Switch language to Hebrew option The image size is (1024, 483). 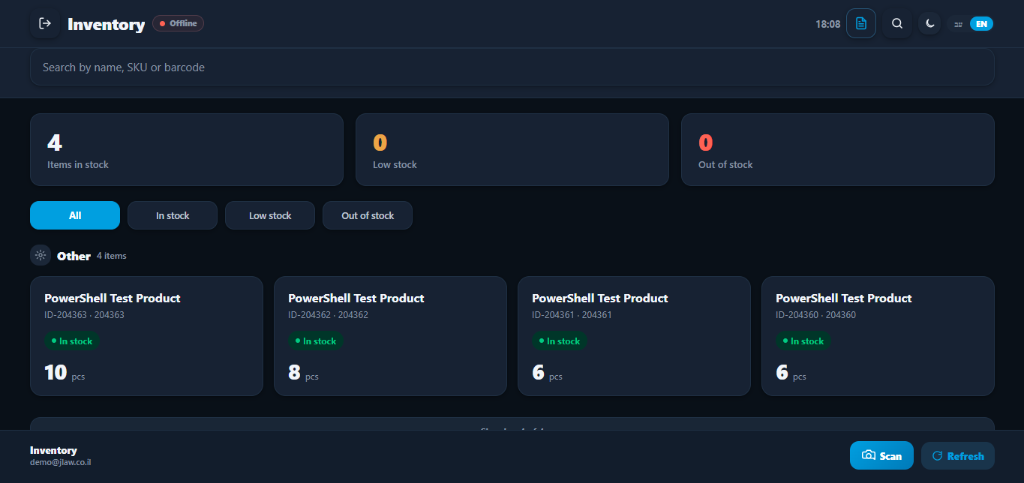(x=959, y=23)
